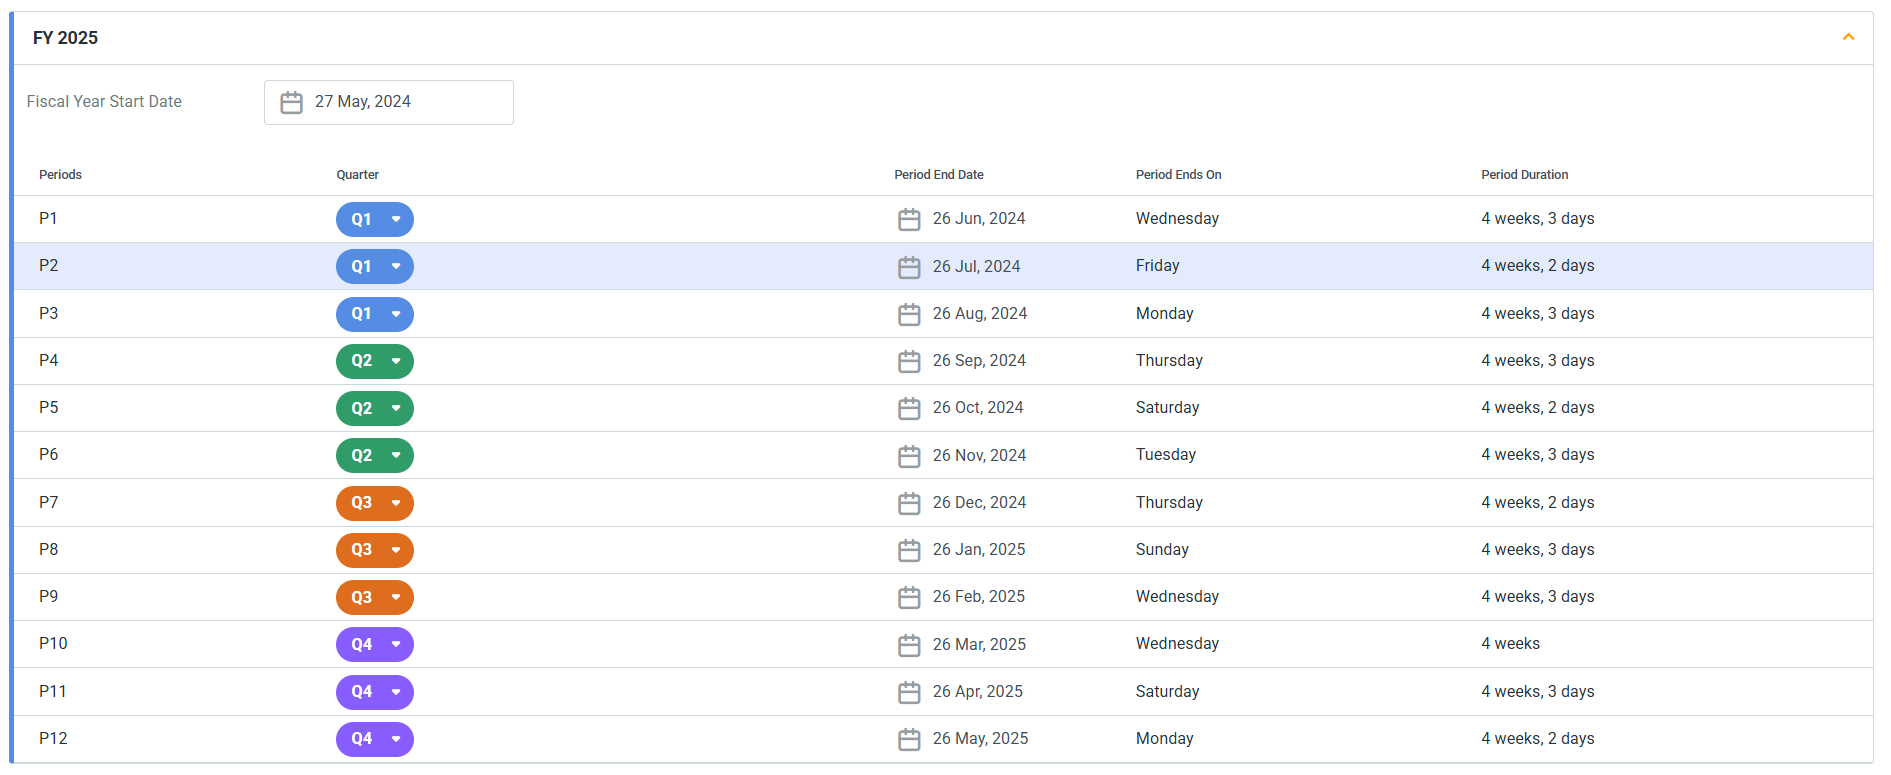Click the Period End Date column header
Image resolution: width=1891 pixels, height=775 pixels.
[x=938, y=175]
